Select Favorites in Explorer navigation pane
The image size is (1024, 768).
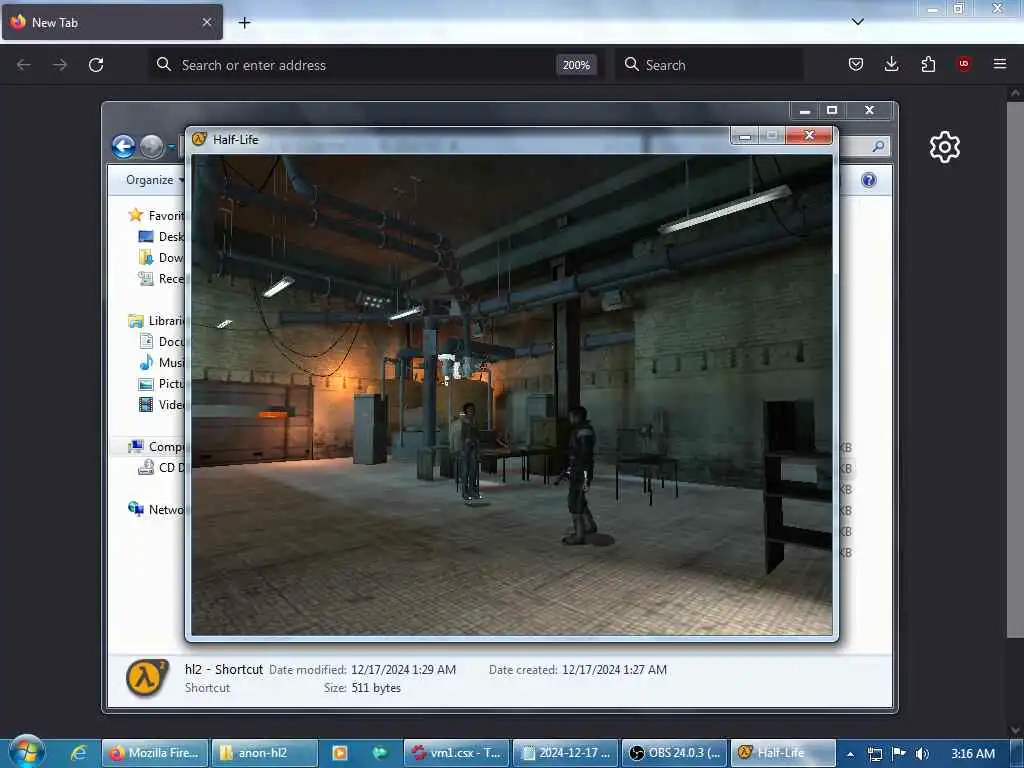[157, 216]
